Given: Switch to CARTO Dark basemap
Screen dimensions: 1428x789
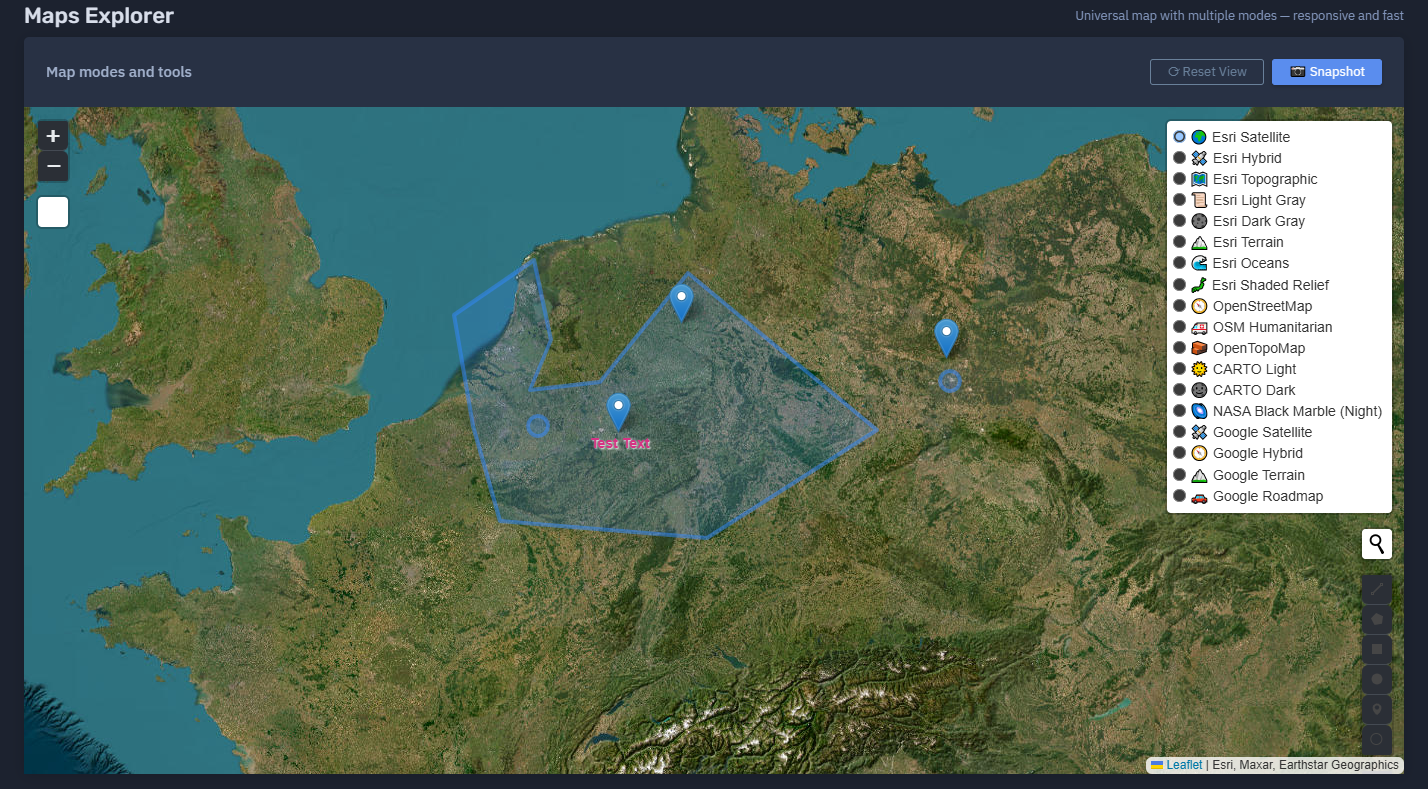Looking at the screenshot, I should (x=1180, y=390).
